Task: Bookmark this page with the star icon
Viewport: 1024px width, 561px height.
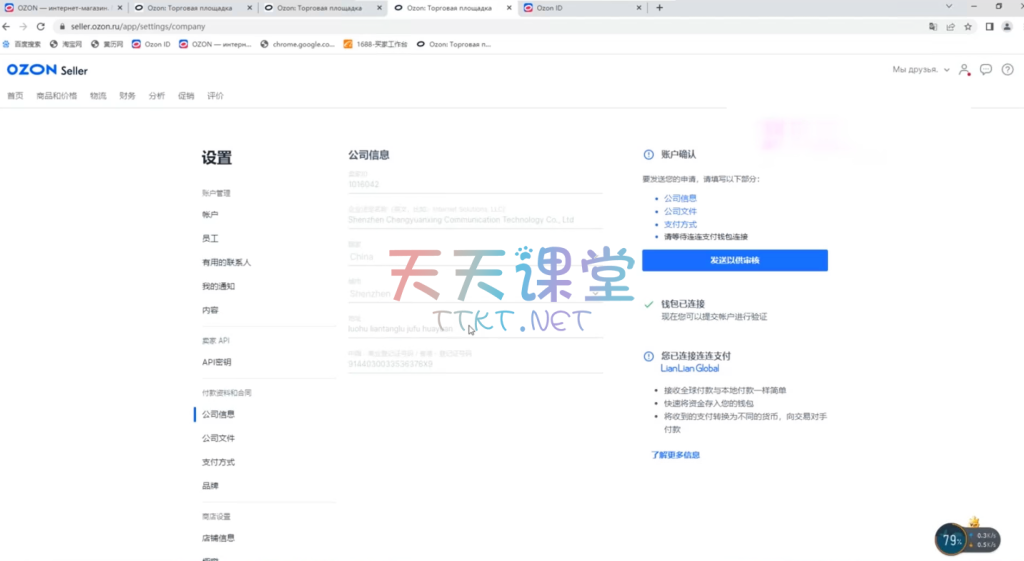Action: 968,27
